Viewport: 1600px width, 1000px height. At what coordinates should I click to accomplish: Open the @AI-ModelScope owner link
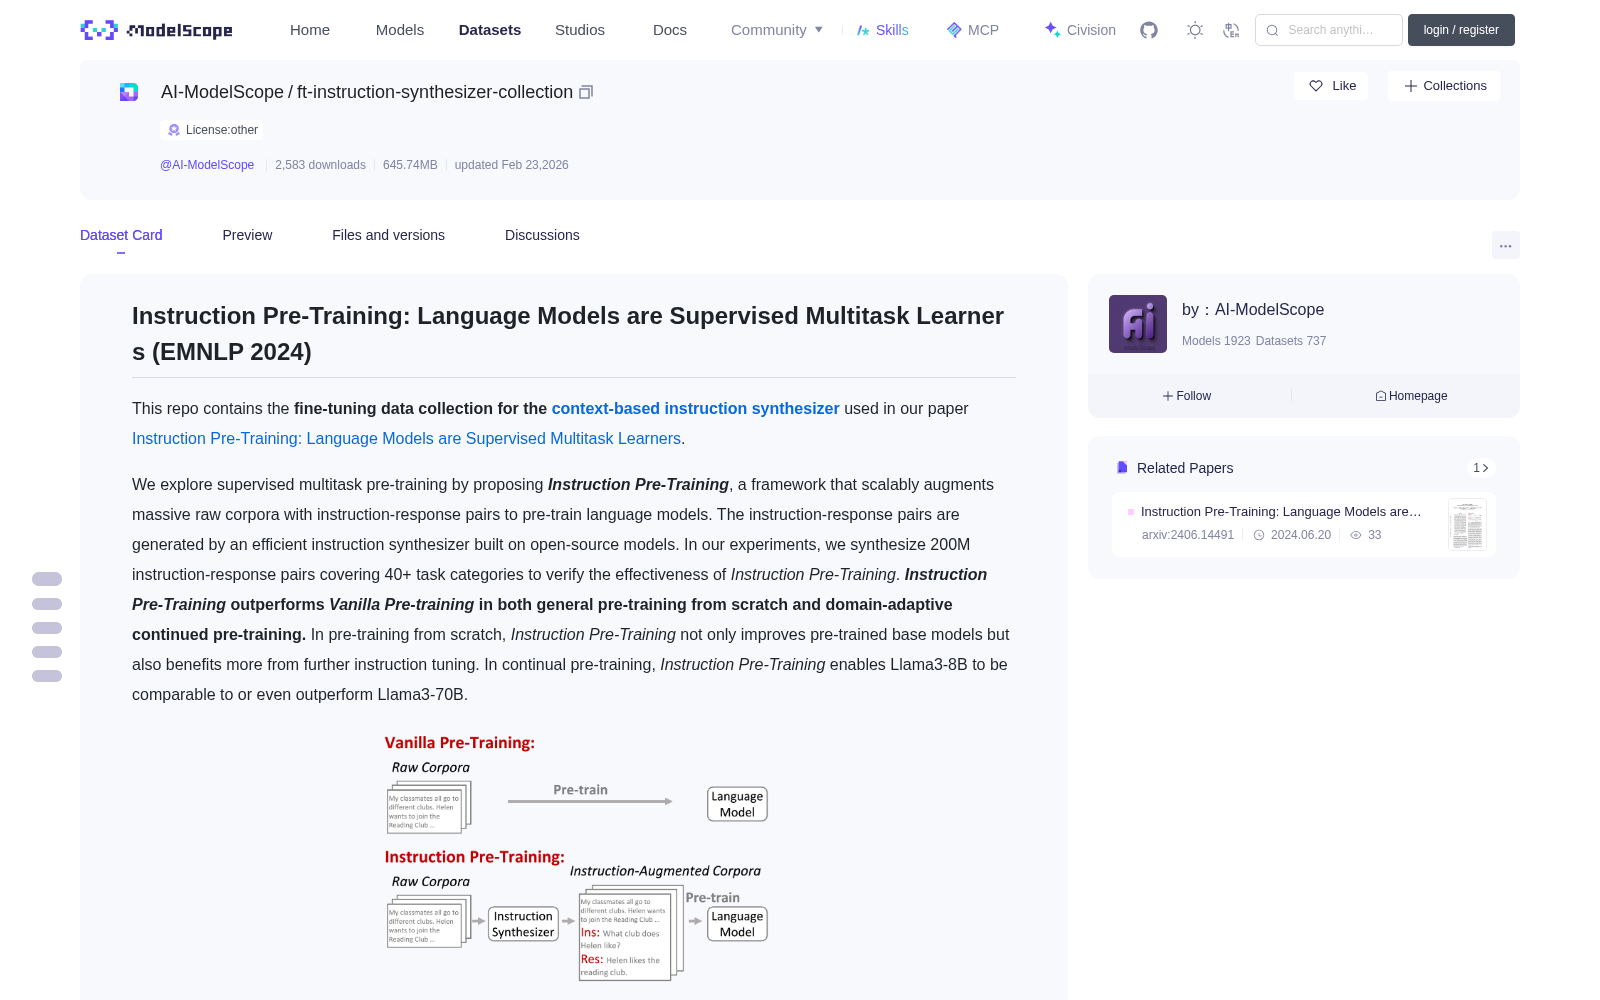pos(207,165)
